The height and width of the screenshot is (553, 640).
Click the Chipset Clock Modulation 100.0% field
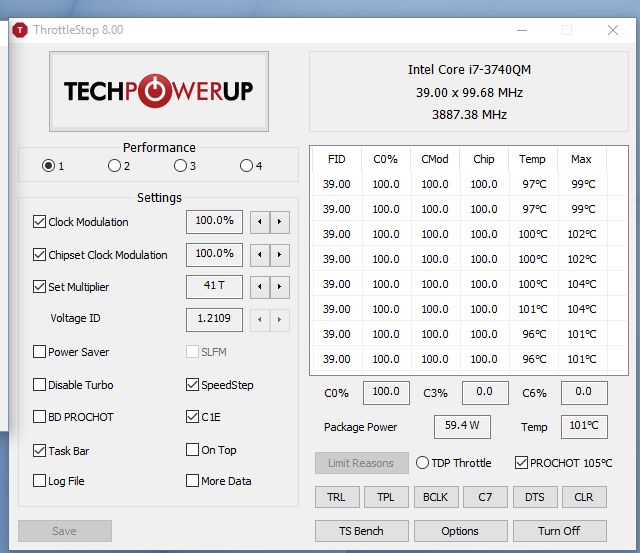pyautogui.click(x=214, y=255)
